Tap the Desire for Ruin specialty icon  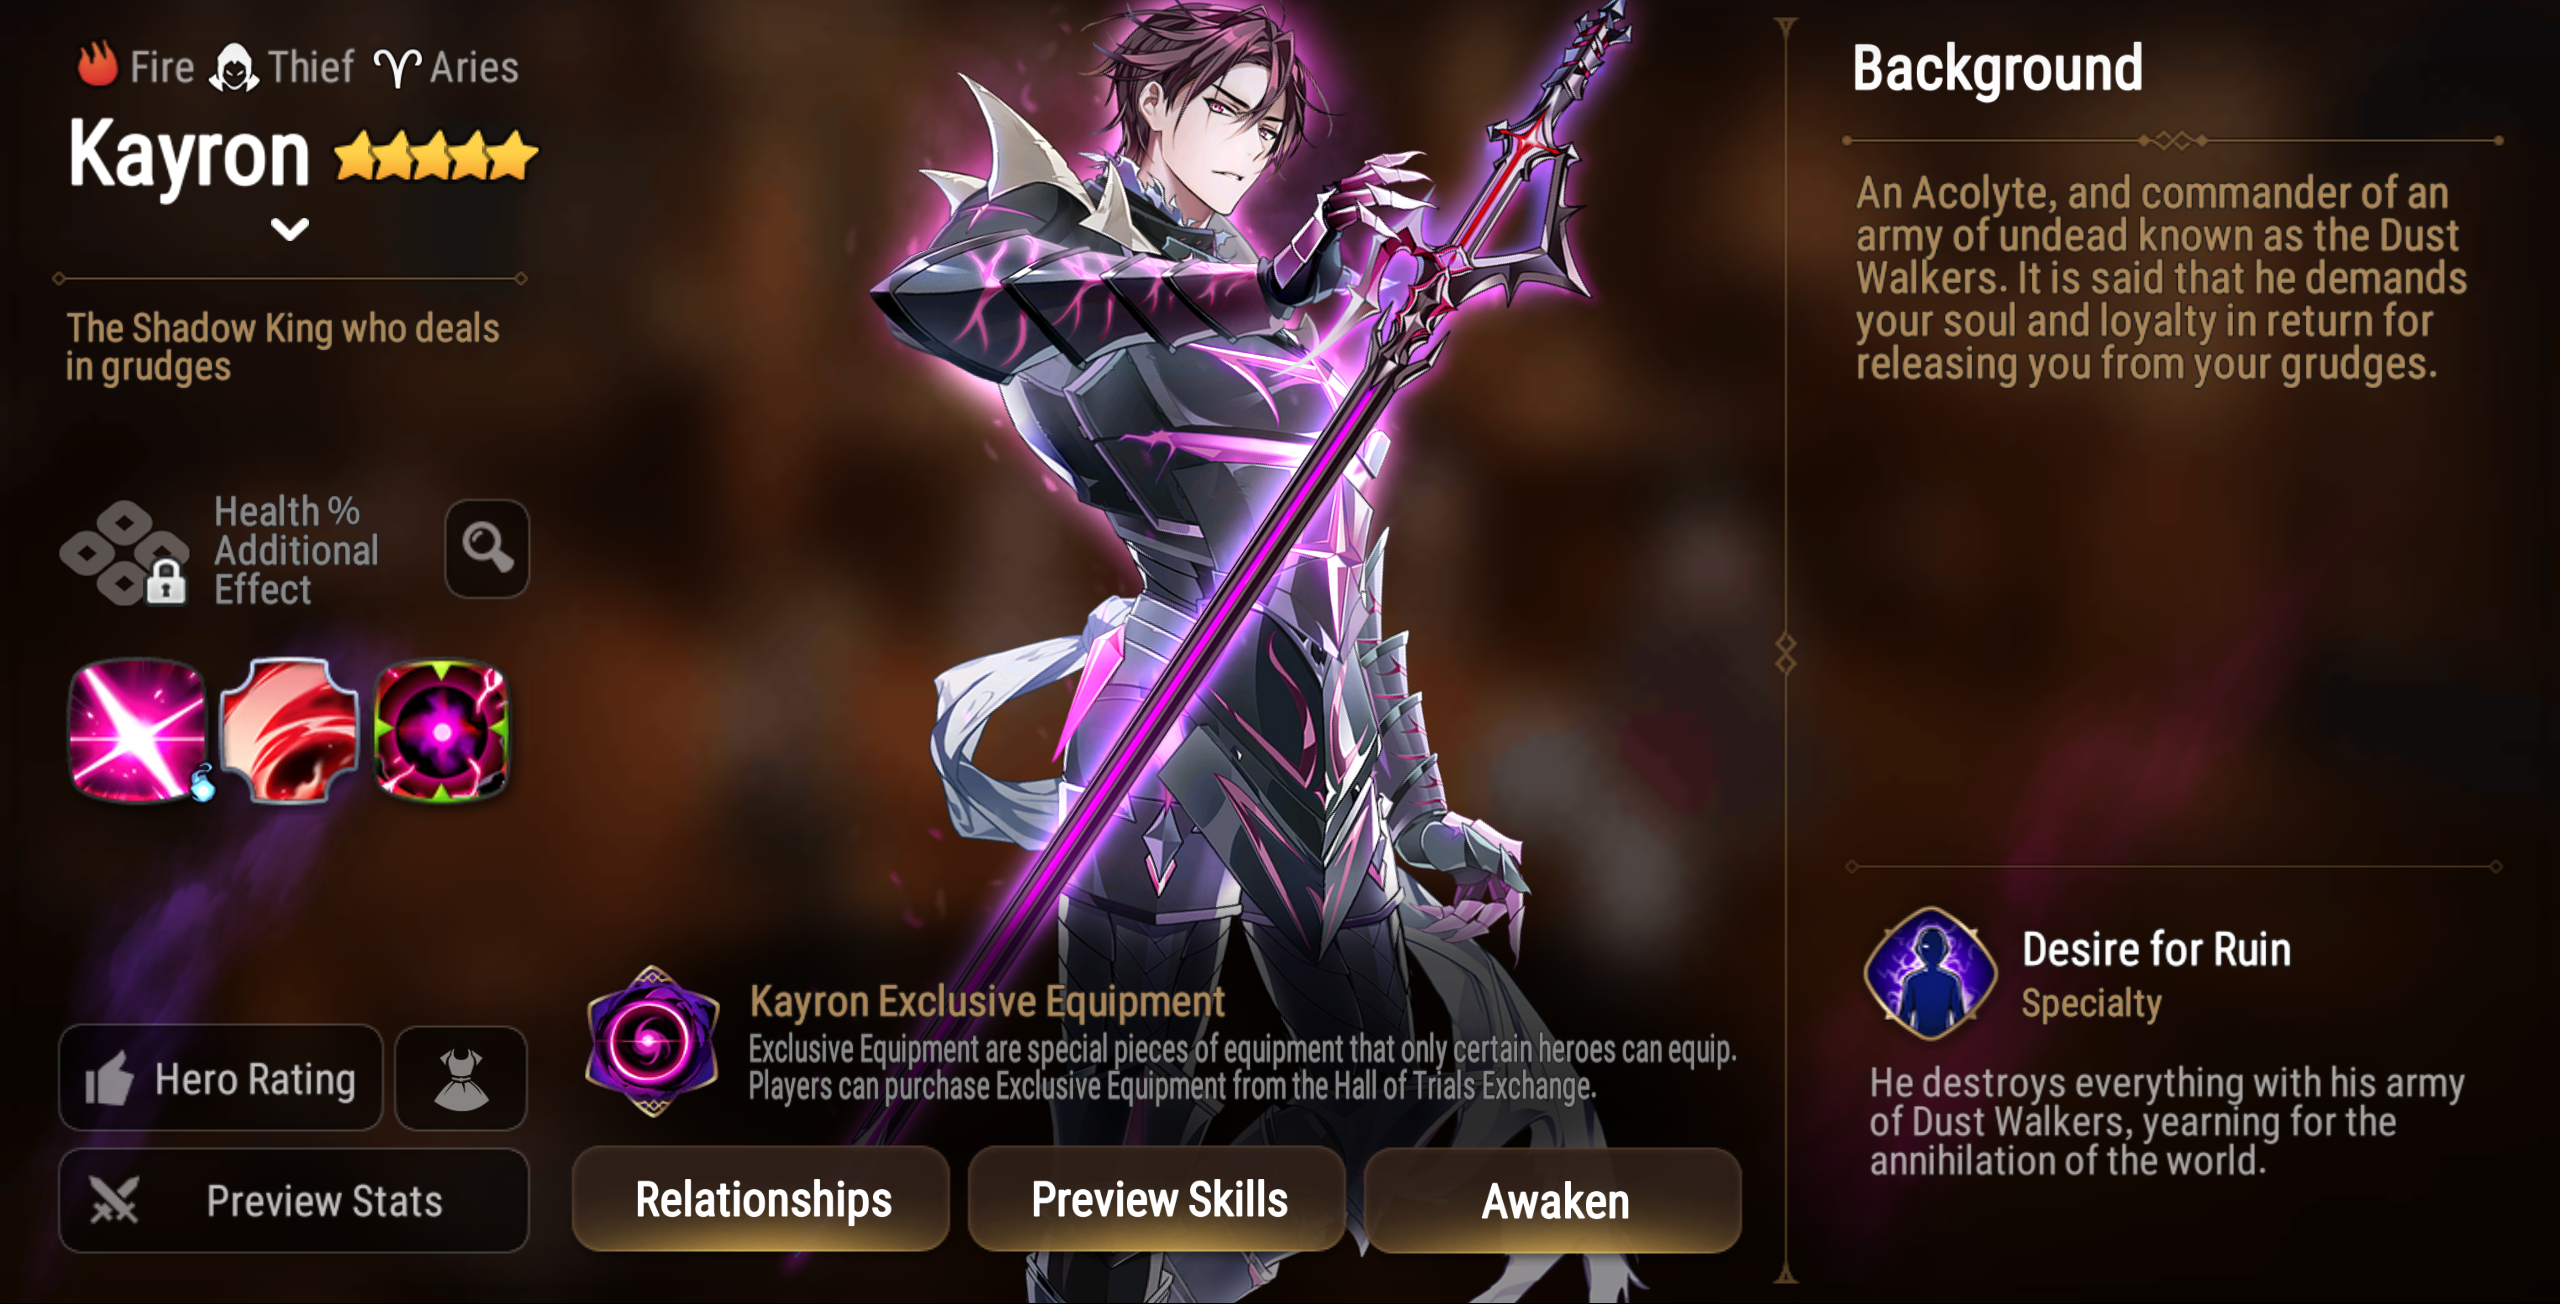pyautogui.click(x=1931, y=973)
